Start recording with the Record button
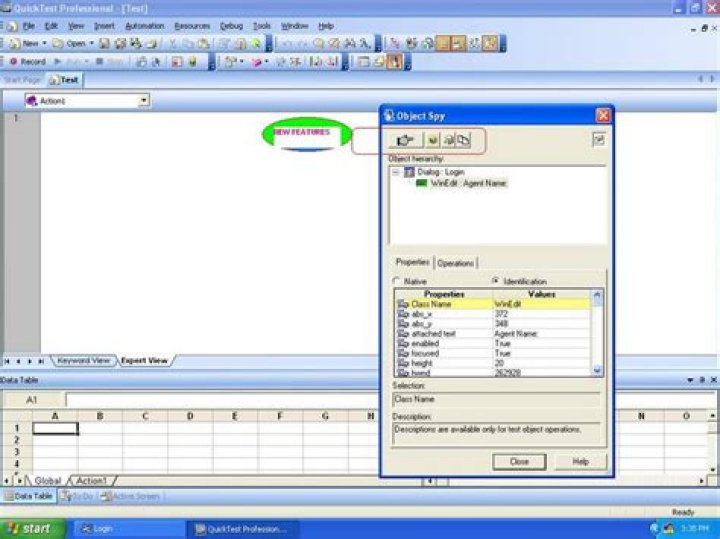The height and width of the screenshot is (539, 720). coord(28,62)
